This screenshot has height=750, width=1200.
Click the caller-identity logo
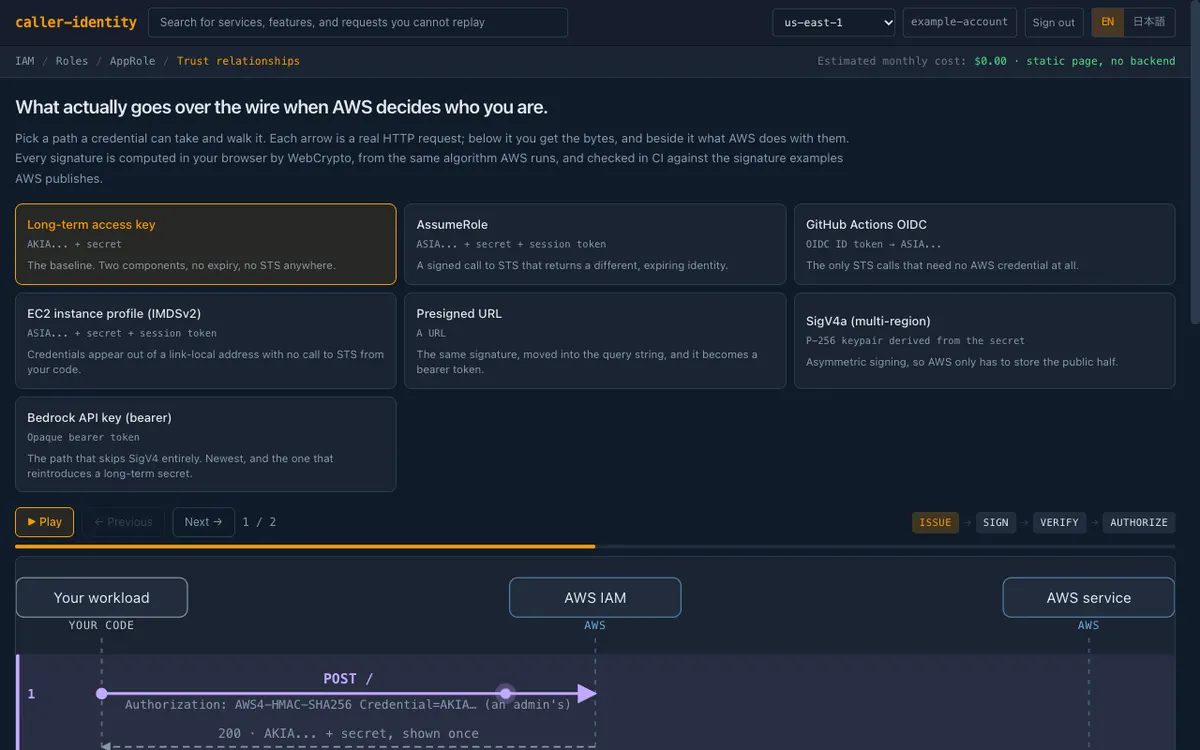75,22
